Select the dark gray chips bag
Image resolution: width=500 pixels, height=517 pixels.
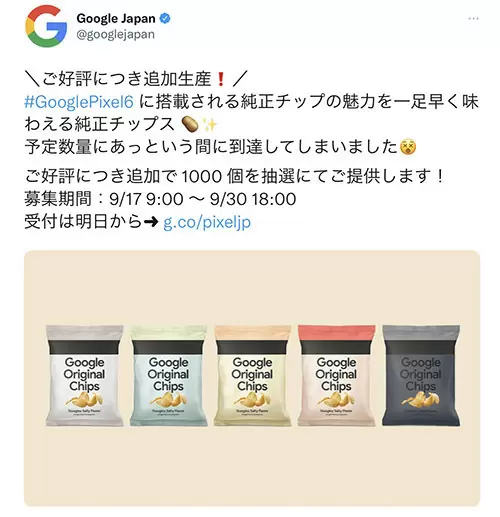tap(421, 376)
